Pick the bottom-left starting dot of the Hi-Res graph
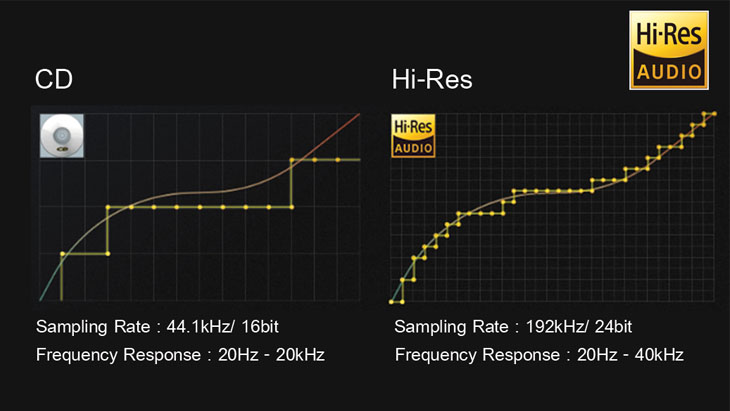730x411 pixels. coord(391,301)
